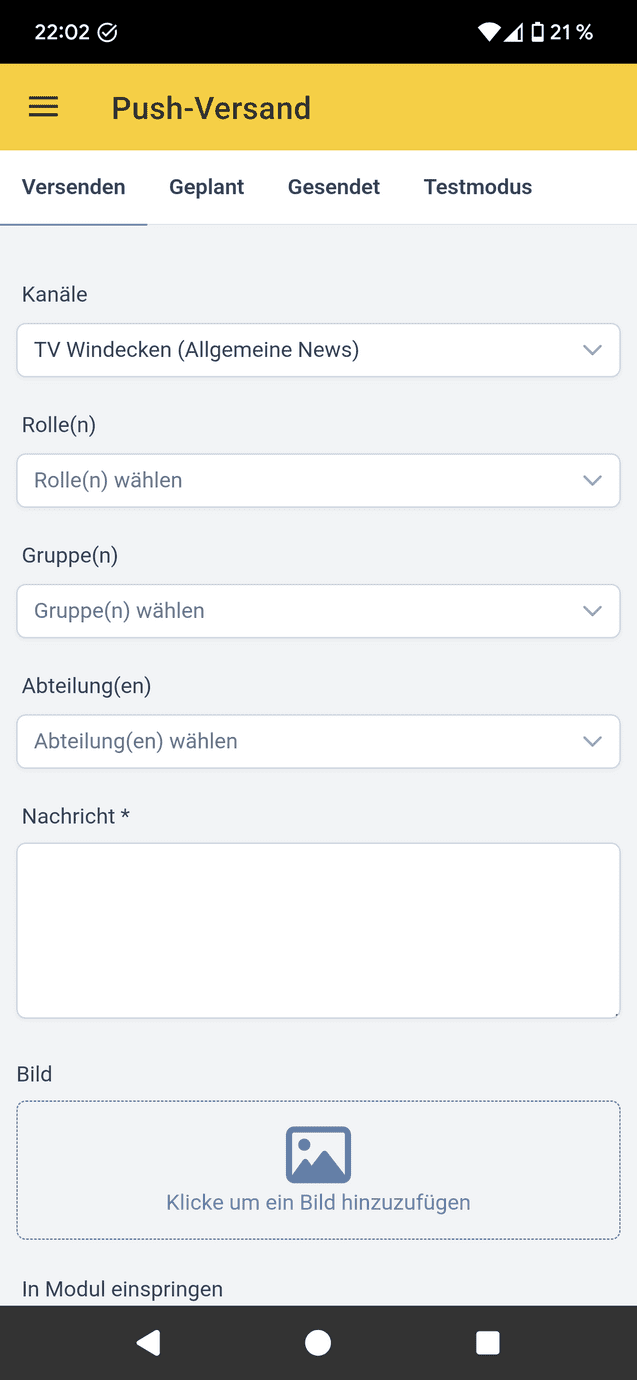The height and width of the screenshot is (1380, 637).
Task: Switch to the Gesendet tab
Action: pos(334,187)
